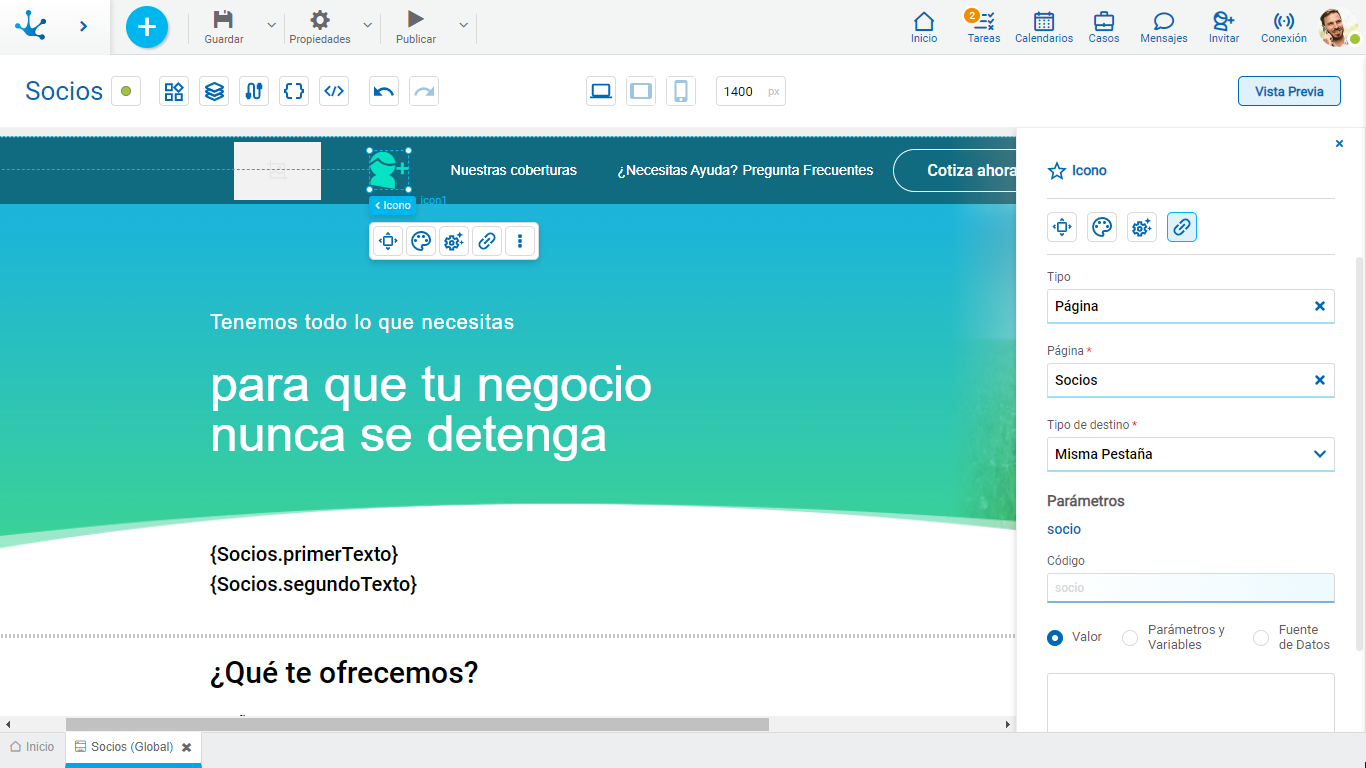
Task: Click the variables/connections toolbar icon
Action: 254,91
